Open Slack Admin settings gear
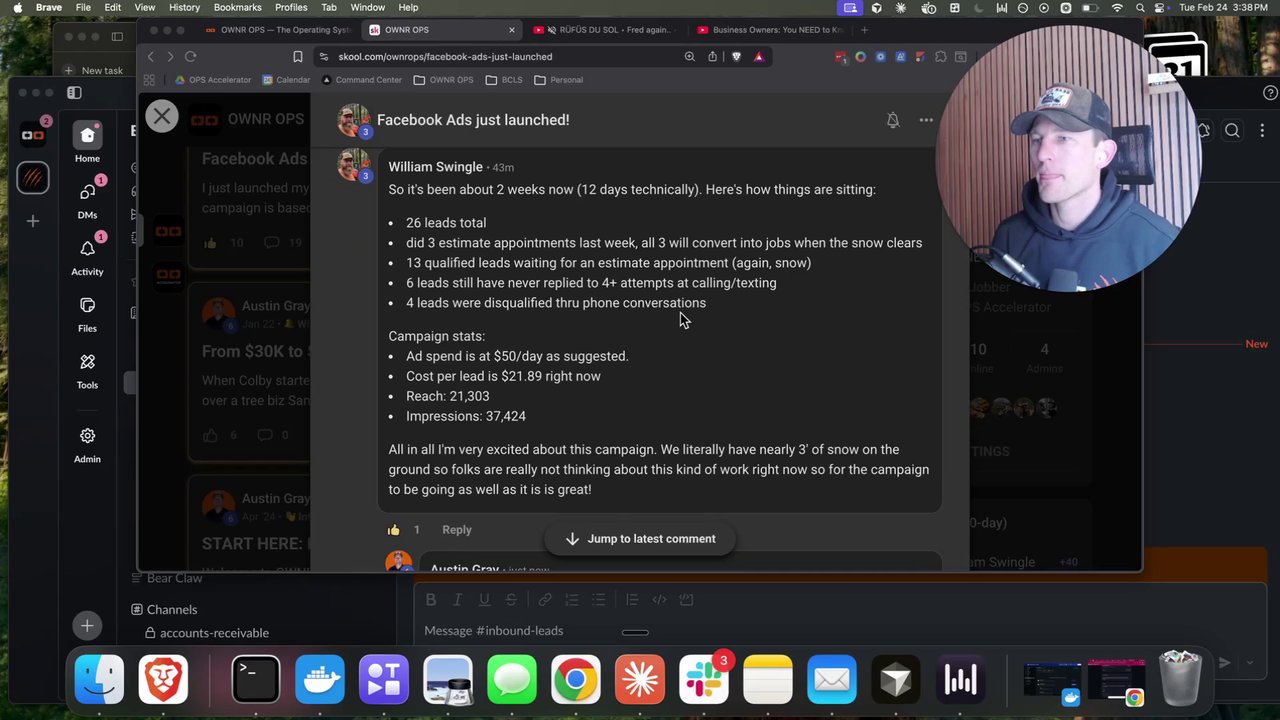1280x720 pixels. coord(87,444)
